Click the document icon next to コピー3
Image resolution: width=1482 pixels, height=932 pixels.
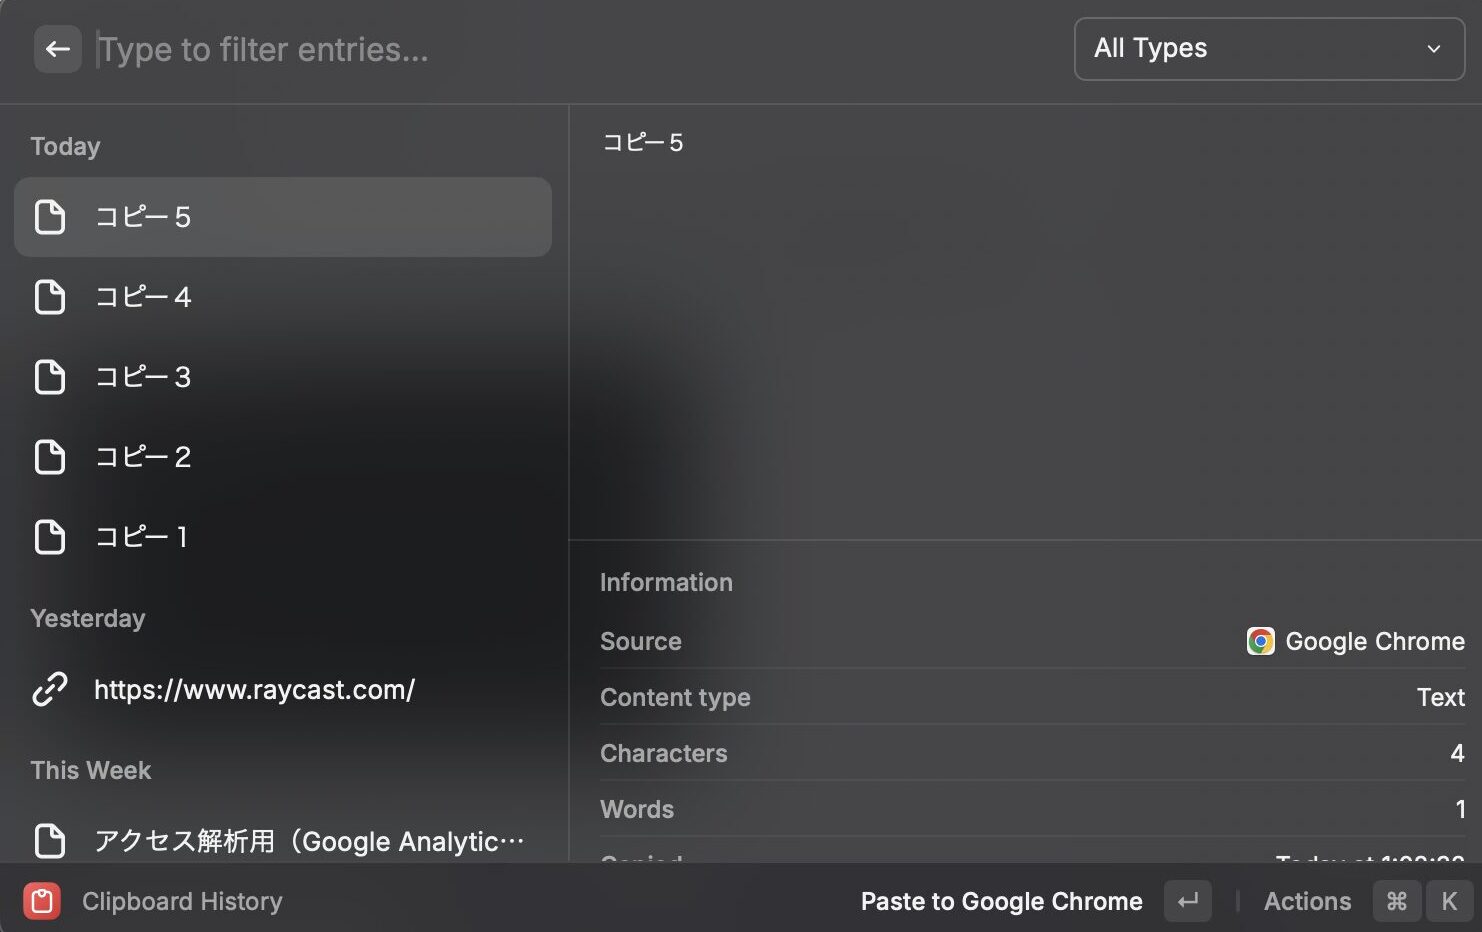(x=50, y=377)
